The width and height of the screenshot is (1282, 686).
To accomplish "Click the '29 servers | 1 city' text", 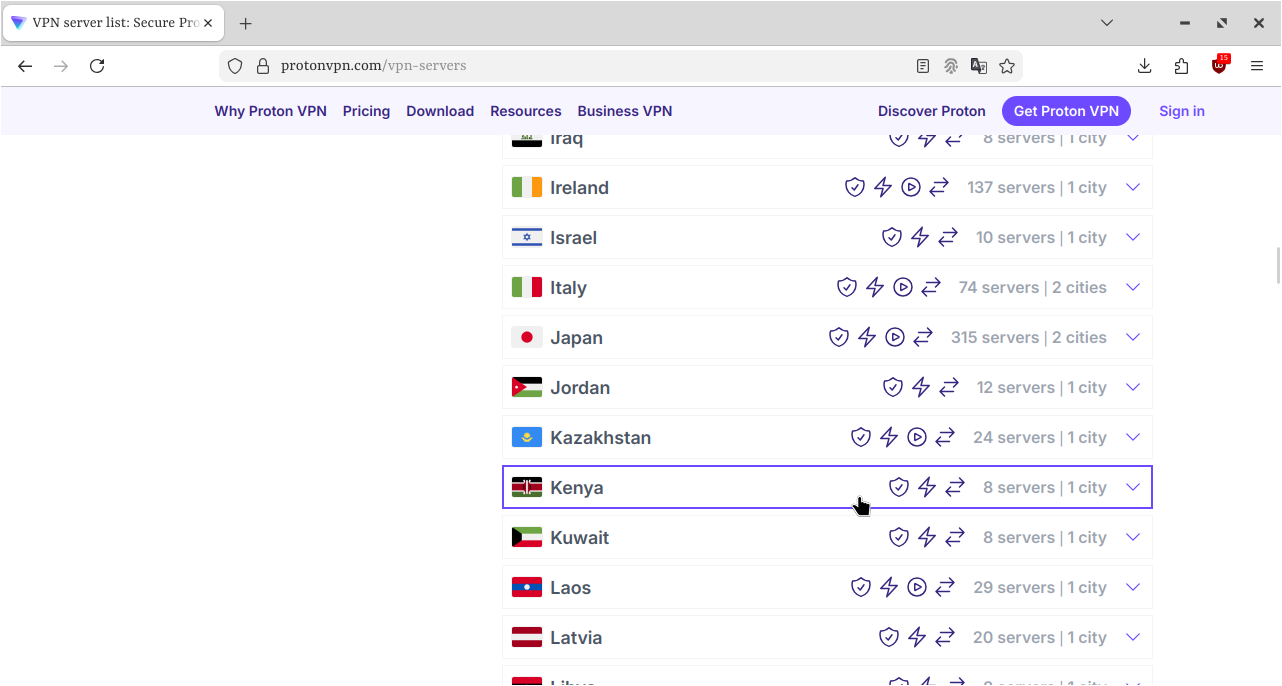I will 1040,587.
